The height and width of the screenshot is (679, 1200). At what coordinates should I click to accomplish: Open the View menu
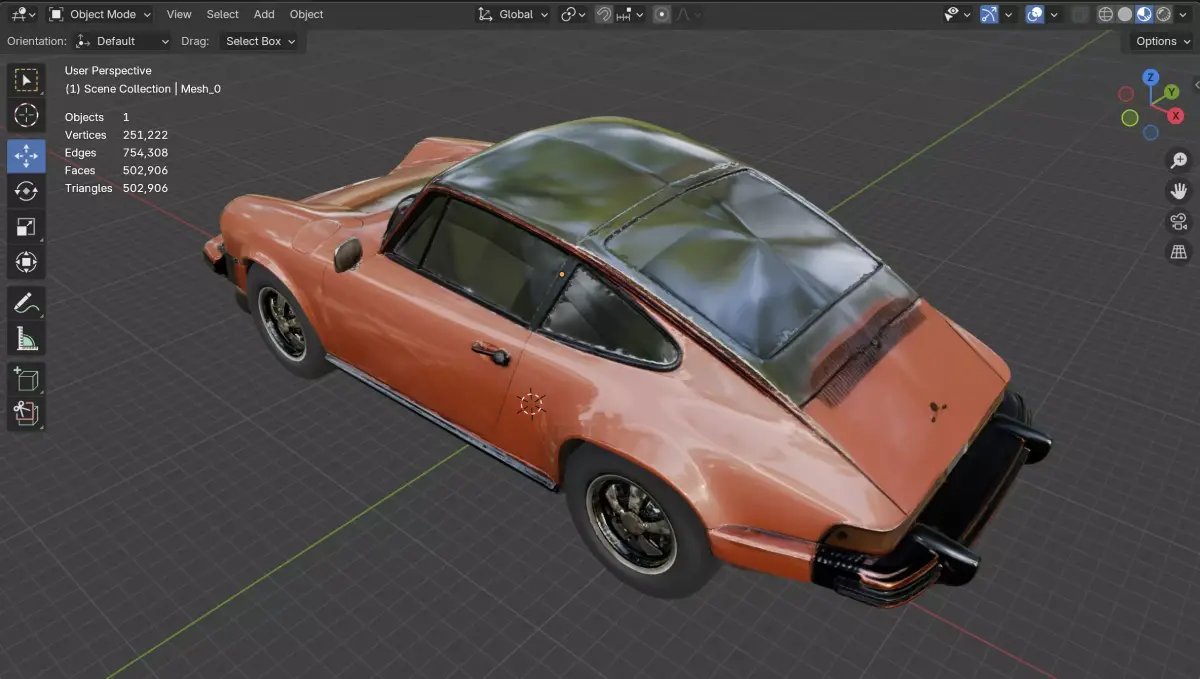[x=179, y=14]
